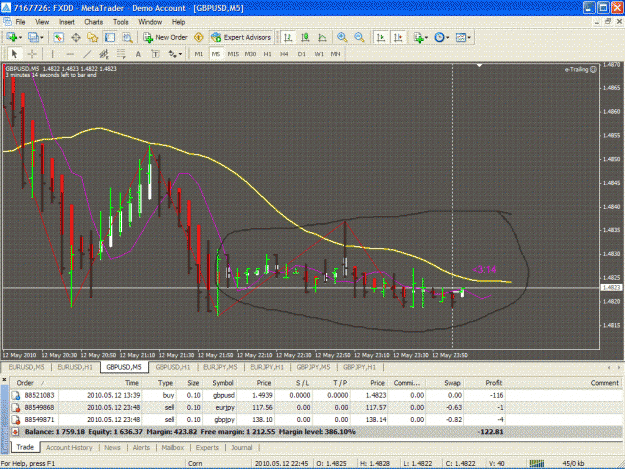Screen dimensions: 625x469
Task: Open the Templates icon
Action: (x=460, y=37)
